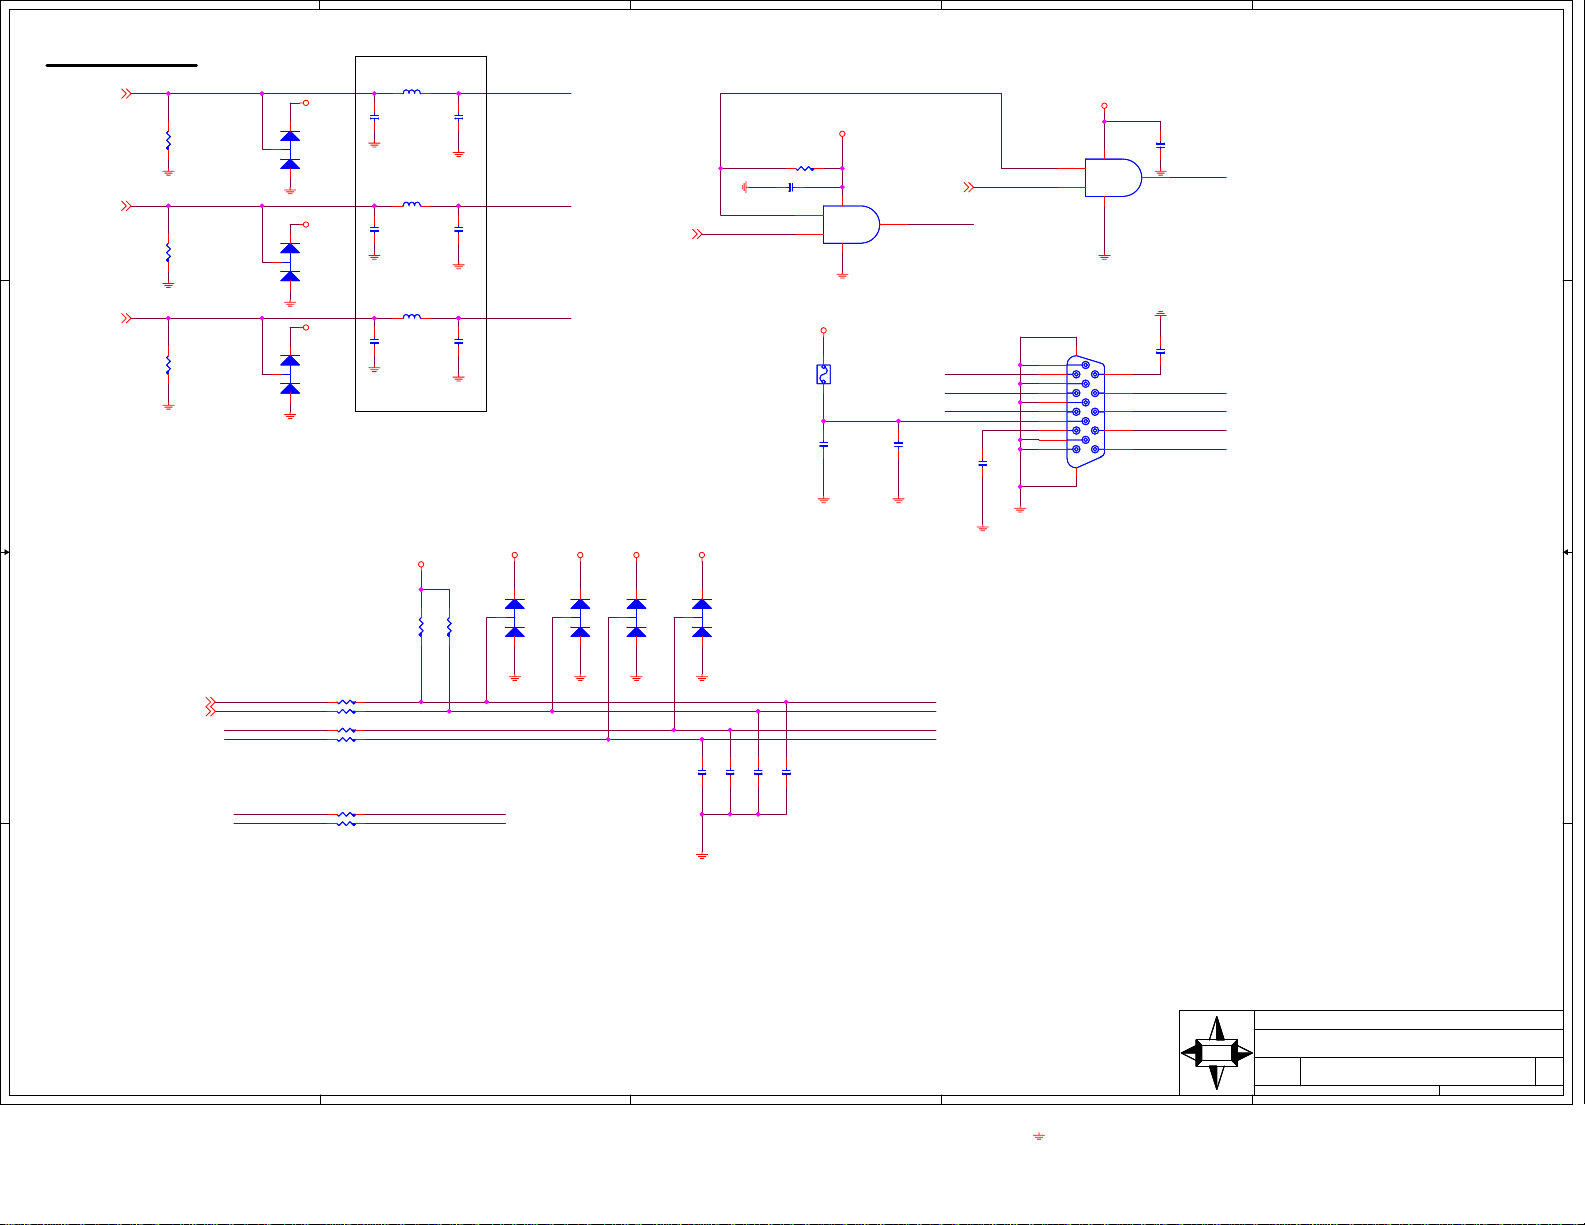Click the dual diode on the bottom filter line
Viewport: 1585px width, 1225px height.
[x=290, y=374]
